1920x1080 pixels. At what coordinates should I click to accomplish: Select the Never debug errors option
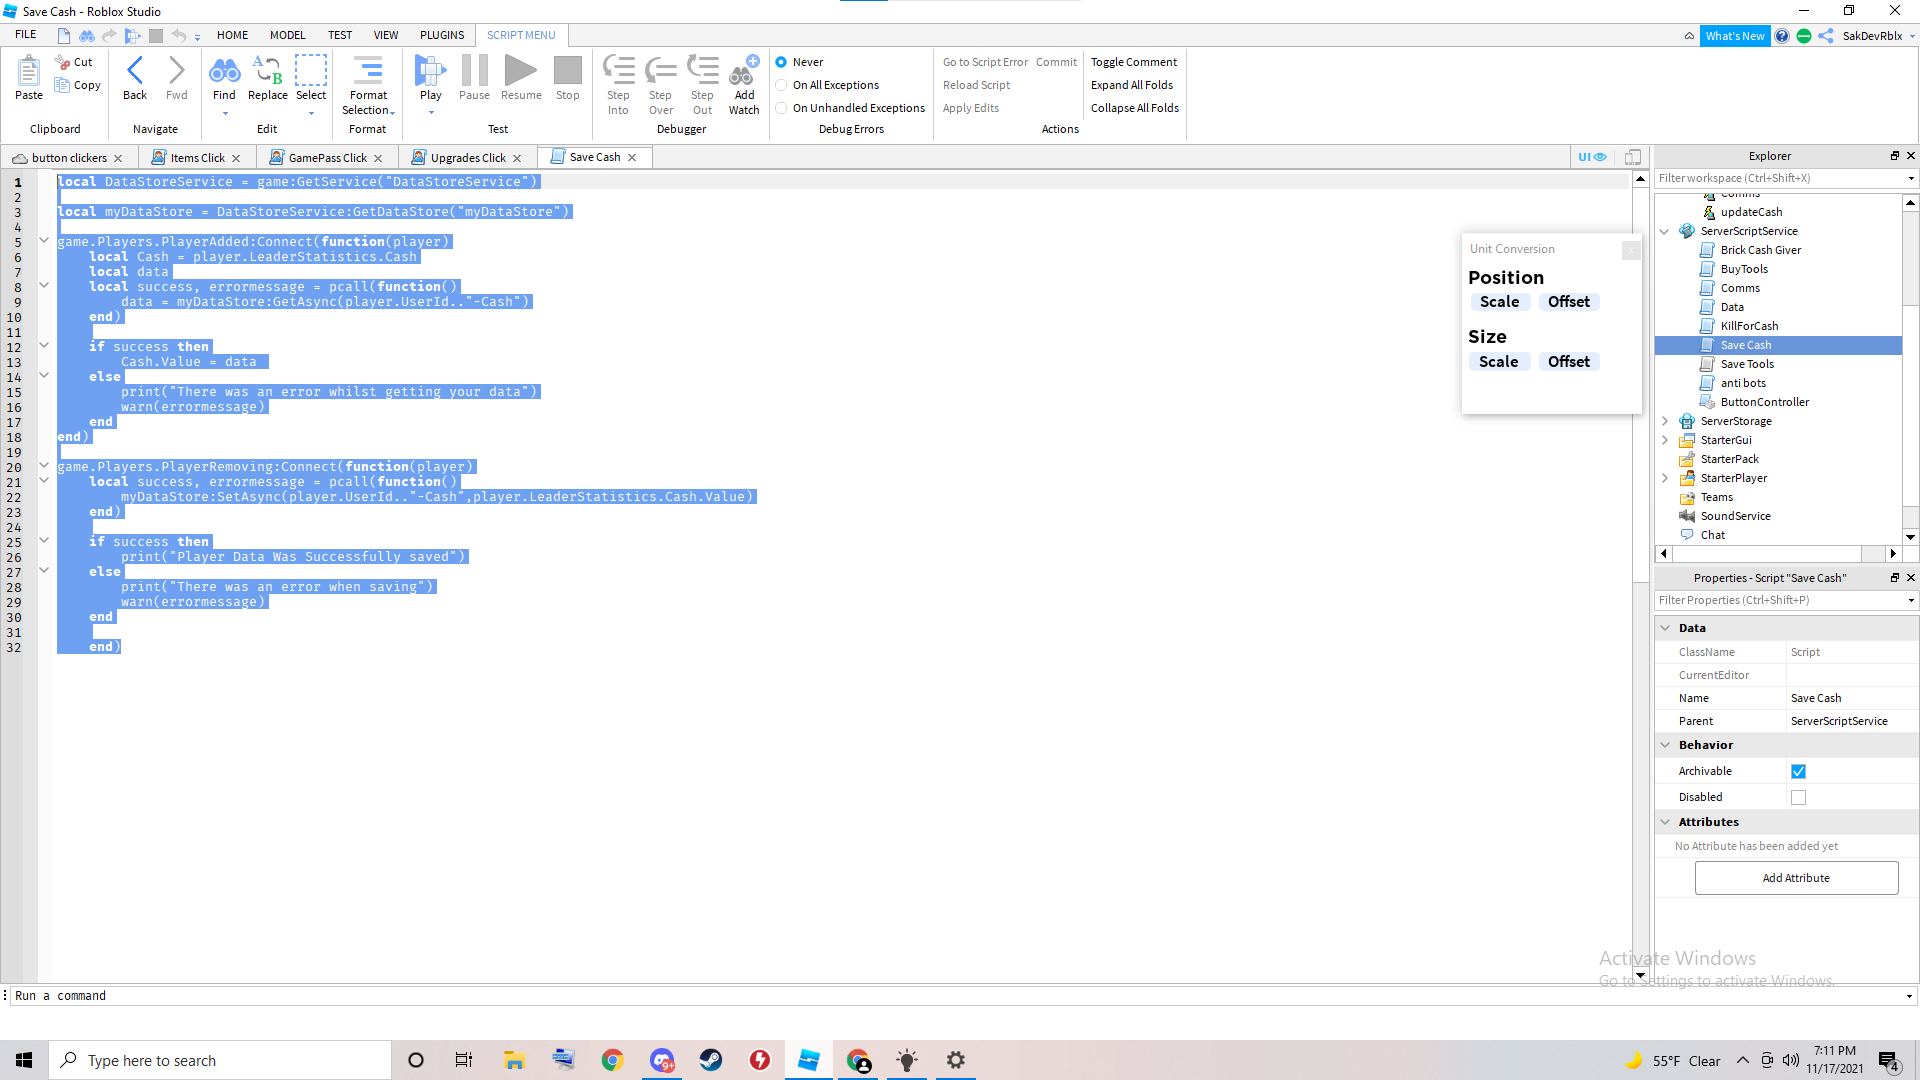[781, 62]
